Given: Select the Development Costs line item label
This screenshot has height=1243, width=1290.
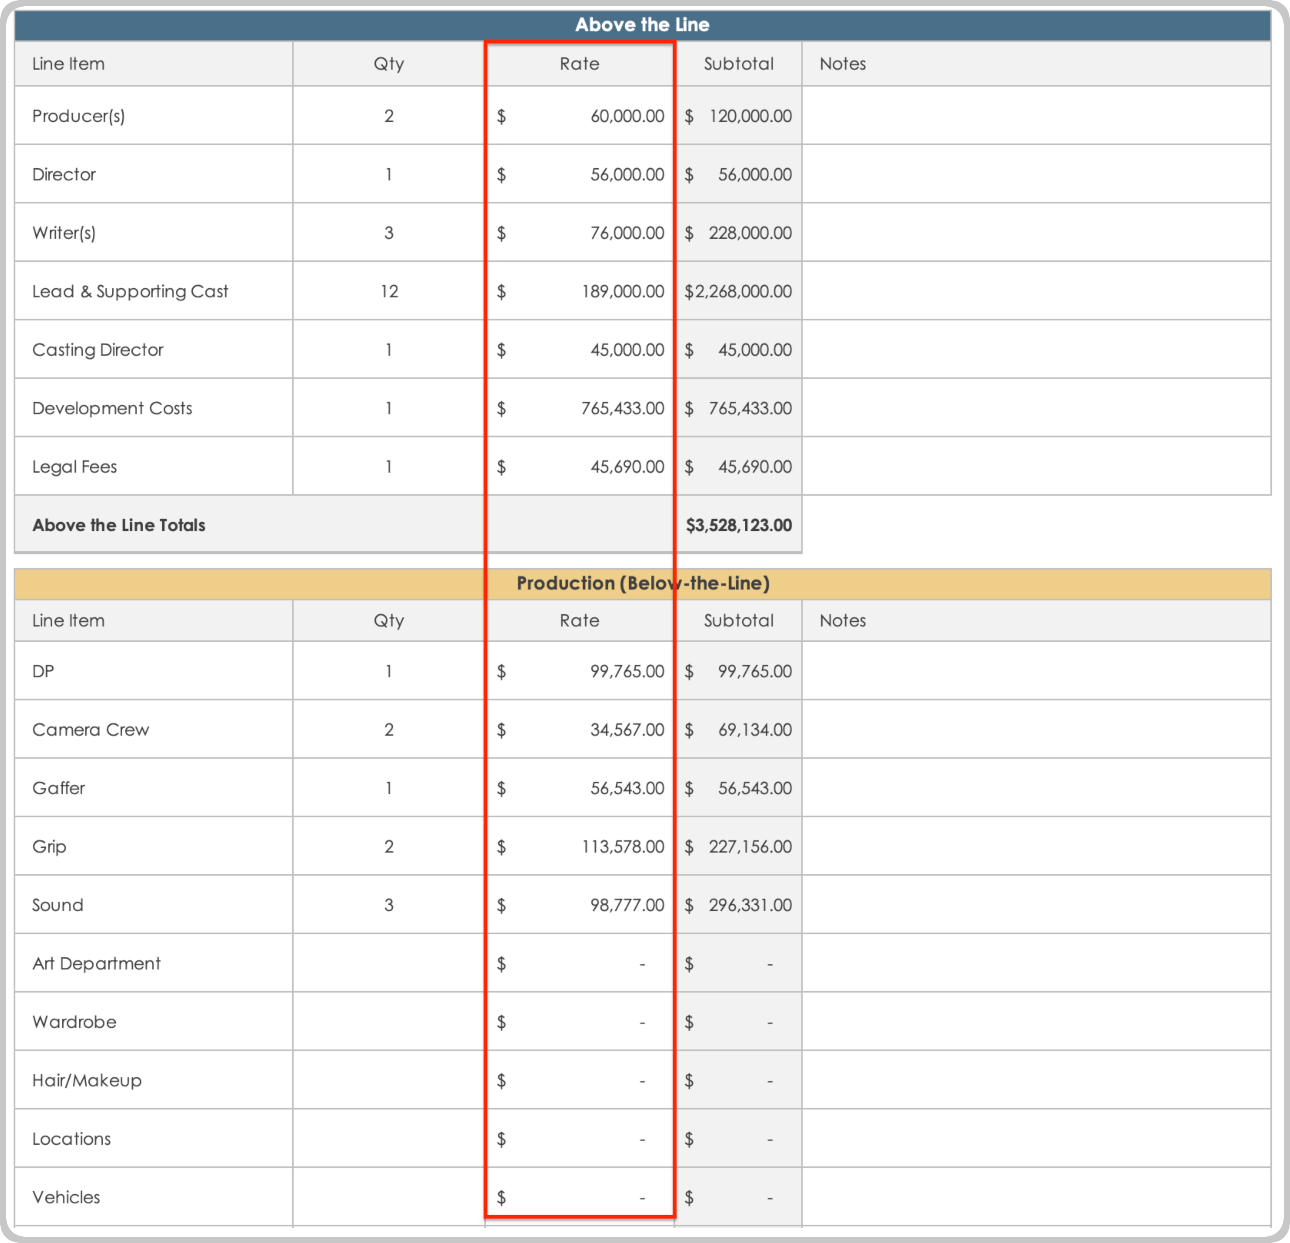Looking at the screenshot, I should coord(112,408).
